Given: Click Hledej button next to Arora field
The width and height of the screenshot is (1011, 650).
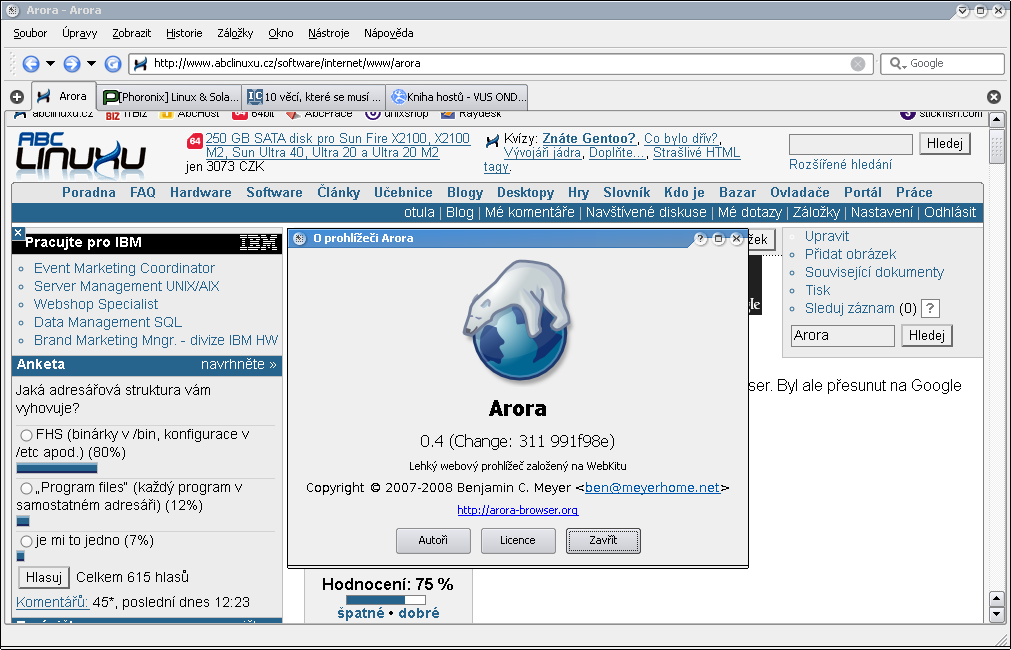Looking at the screenshot, I should (927, 335).
